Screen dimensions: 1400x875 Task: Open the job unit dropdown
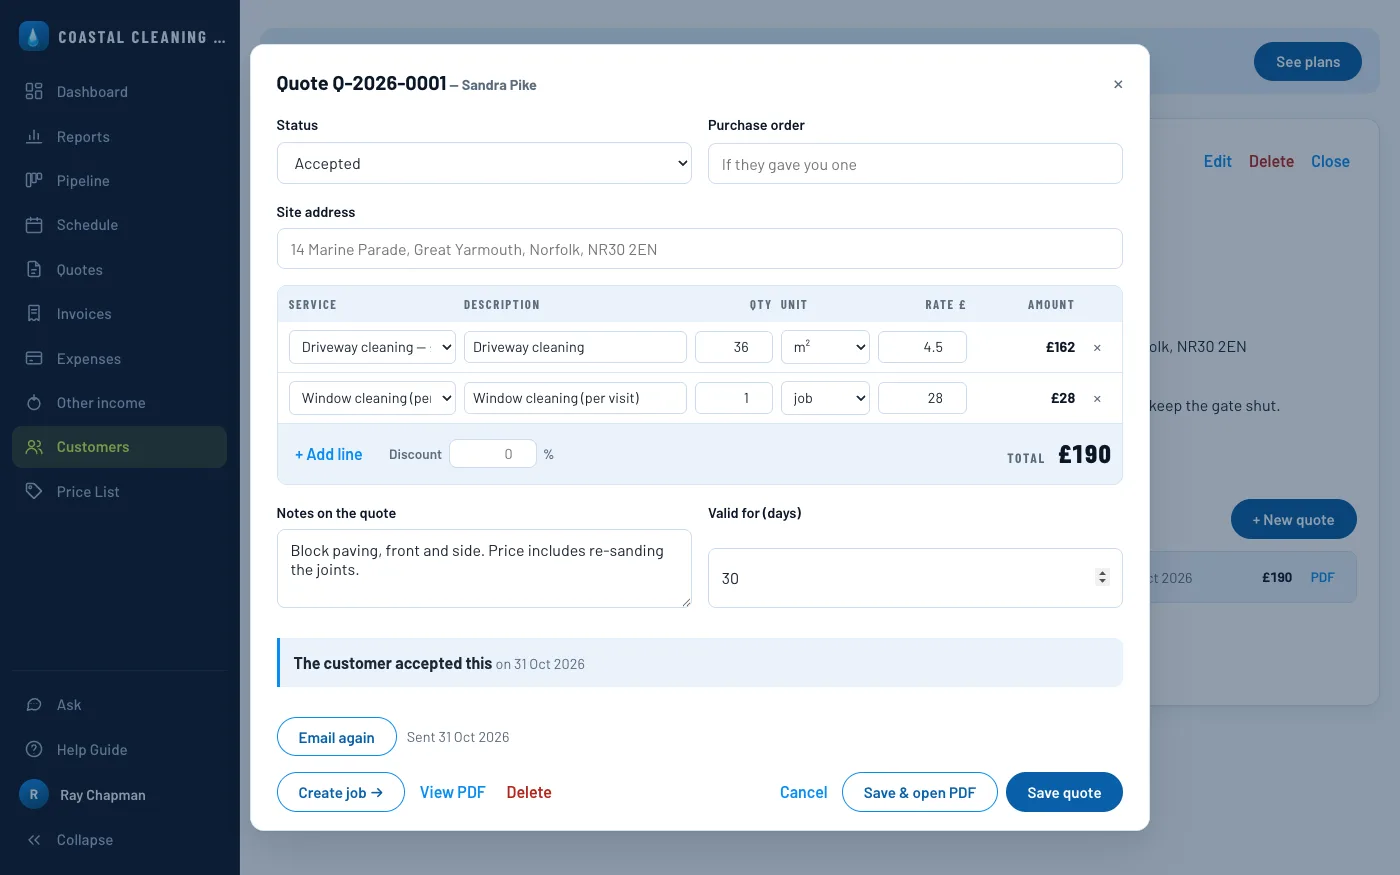tap(825, 398)
